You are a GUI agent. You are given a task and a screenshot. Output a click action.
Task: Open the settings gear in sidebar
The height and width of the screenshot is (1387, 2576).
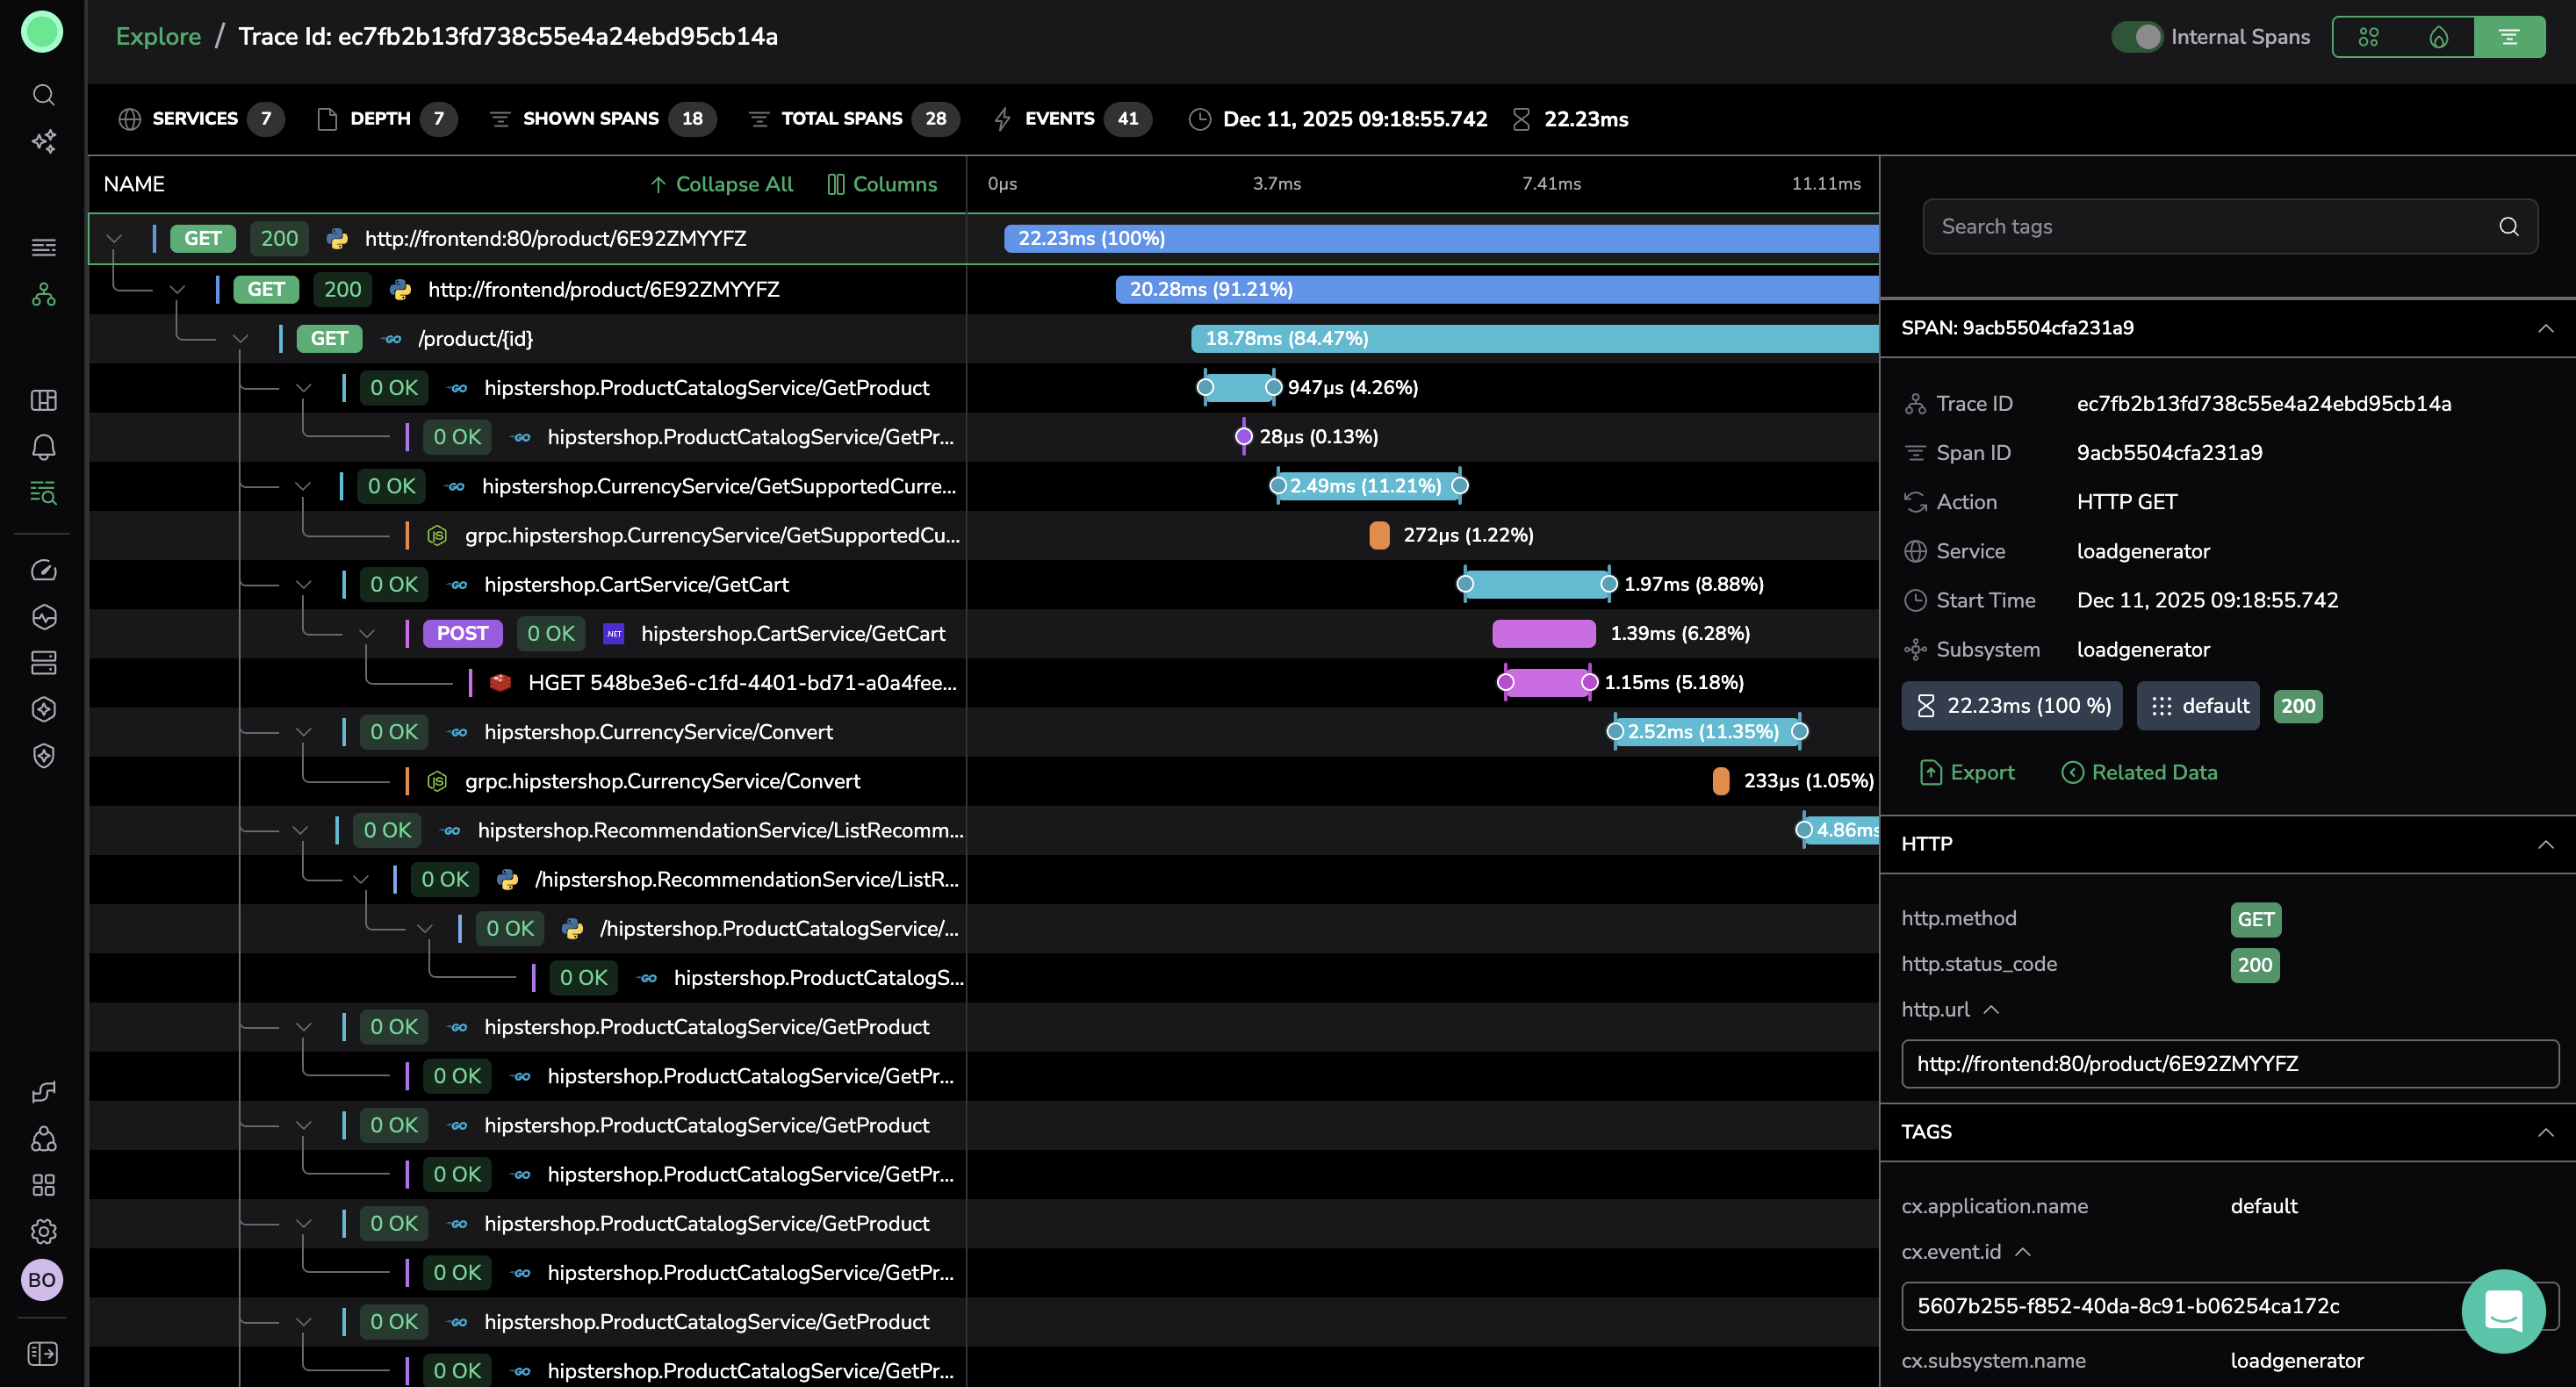[x=43, y=1231]
